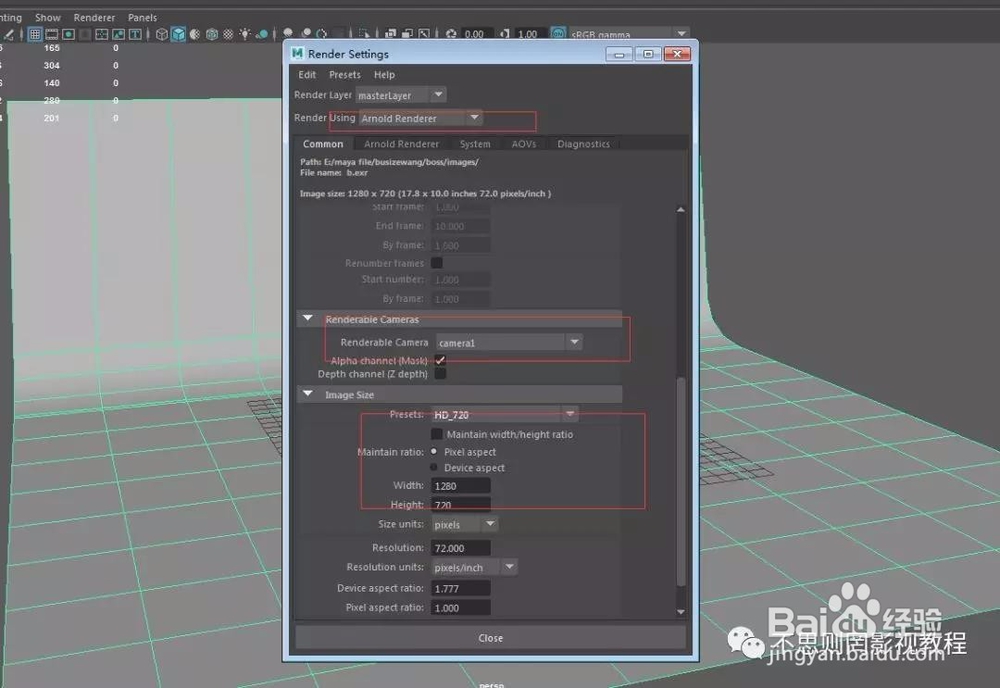Open the sRGB gamma view transform dropdown
The image size is (1000, 688).
pos(628,34)
